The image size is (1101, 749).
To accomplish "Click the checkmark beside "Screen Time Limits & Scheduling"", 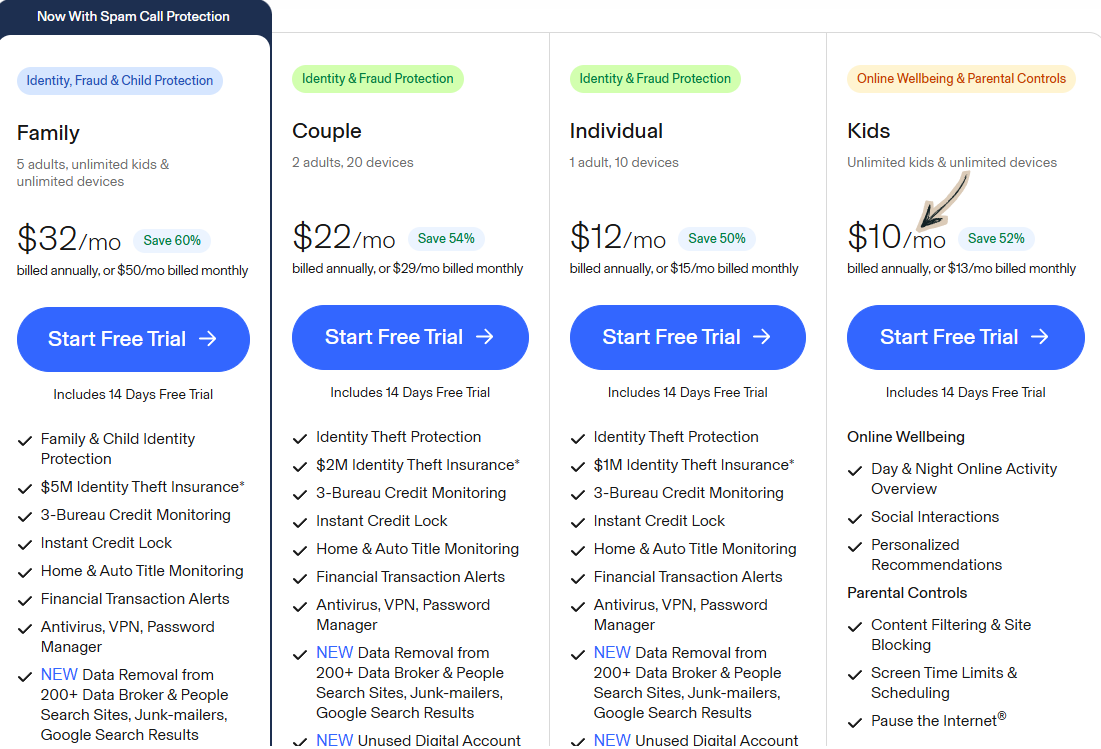I will 856,674.
